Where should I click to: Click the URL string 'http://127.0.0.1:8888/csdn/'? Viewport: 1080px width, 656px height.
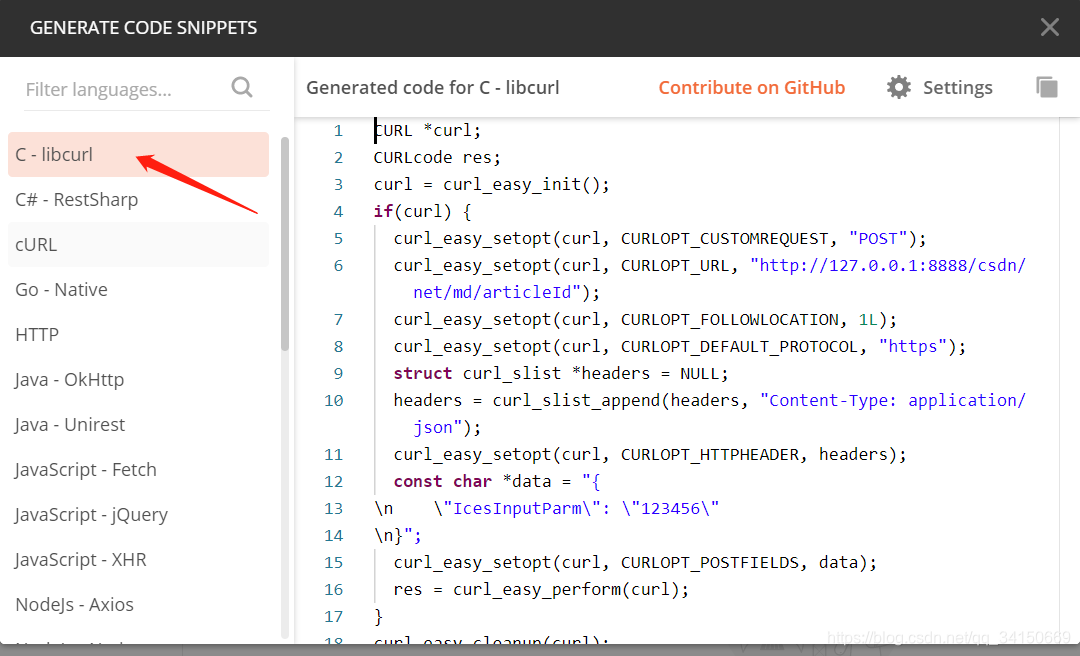(x=888, y=265)
